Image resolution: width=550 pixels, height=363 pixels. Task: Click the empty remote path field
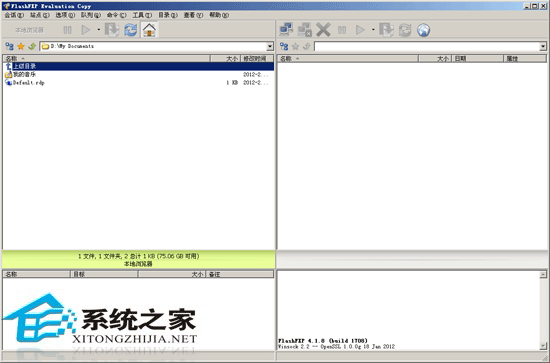tap(427, 46)
